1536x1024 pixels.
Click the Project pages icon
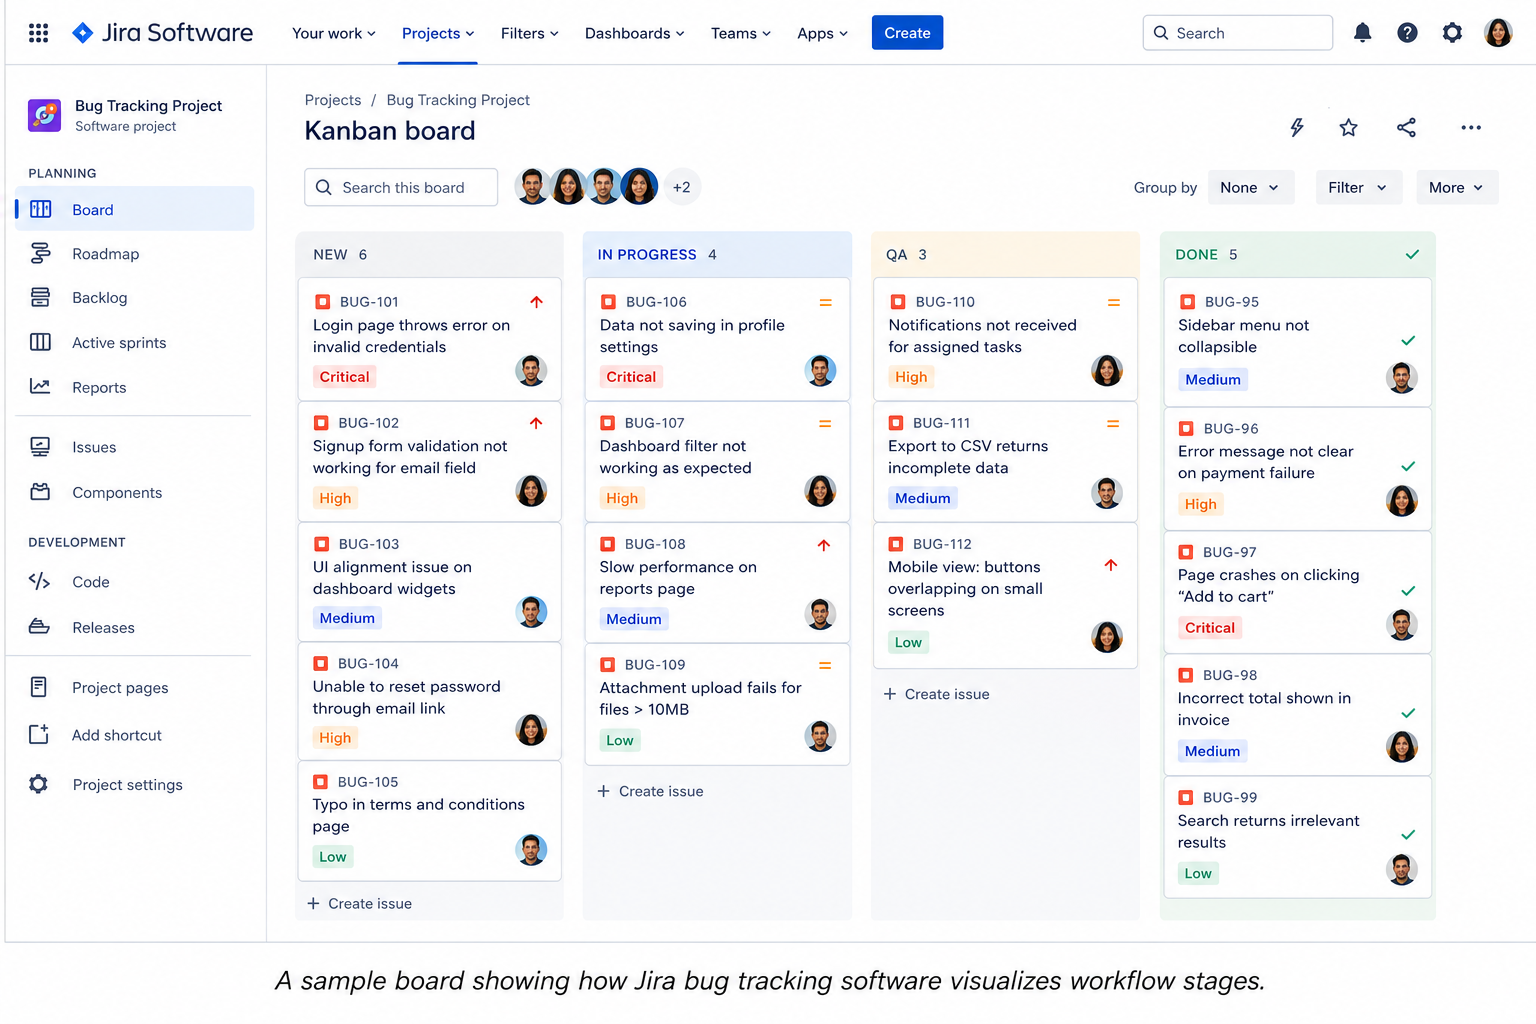[39, 687]
